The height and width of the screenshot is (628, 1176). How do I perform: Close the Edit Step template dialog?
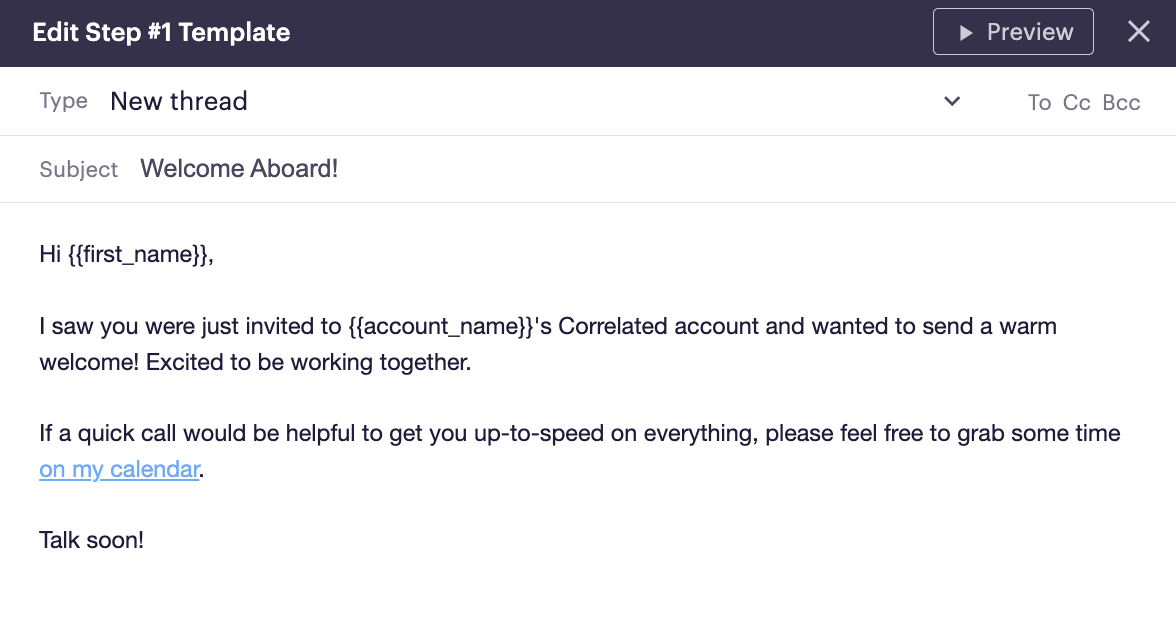1139,32
